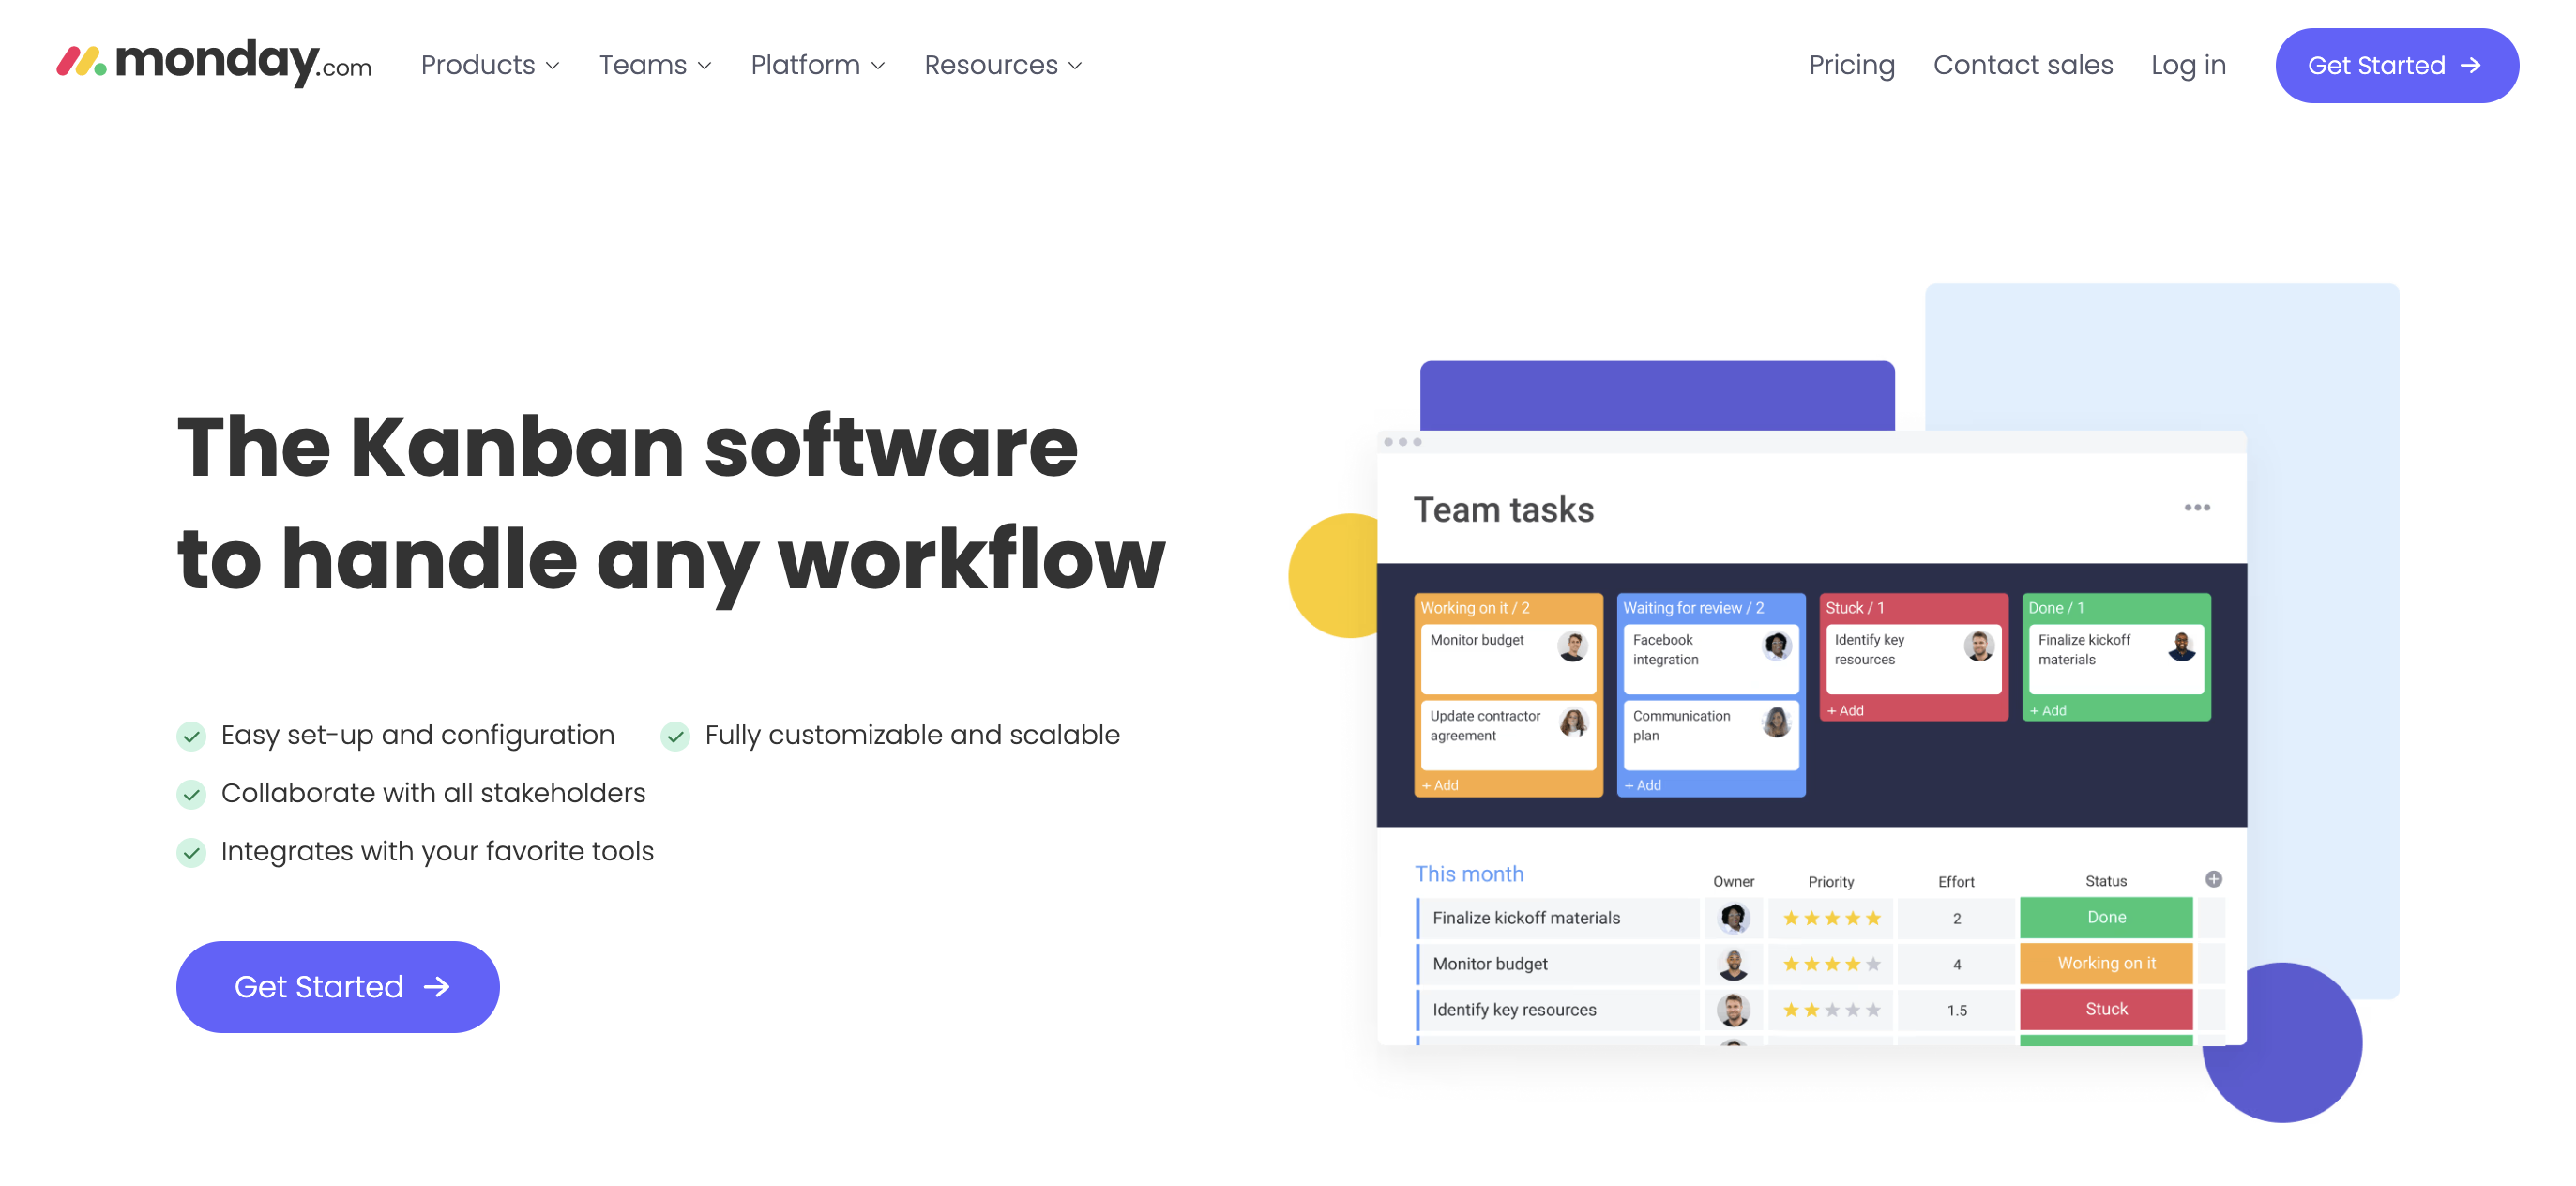Toggle the Easy set-up and configuration checkmark
Viewport: 2576px width, 1186px height.
coord(192,735)
